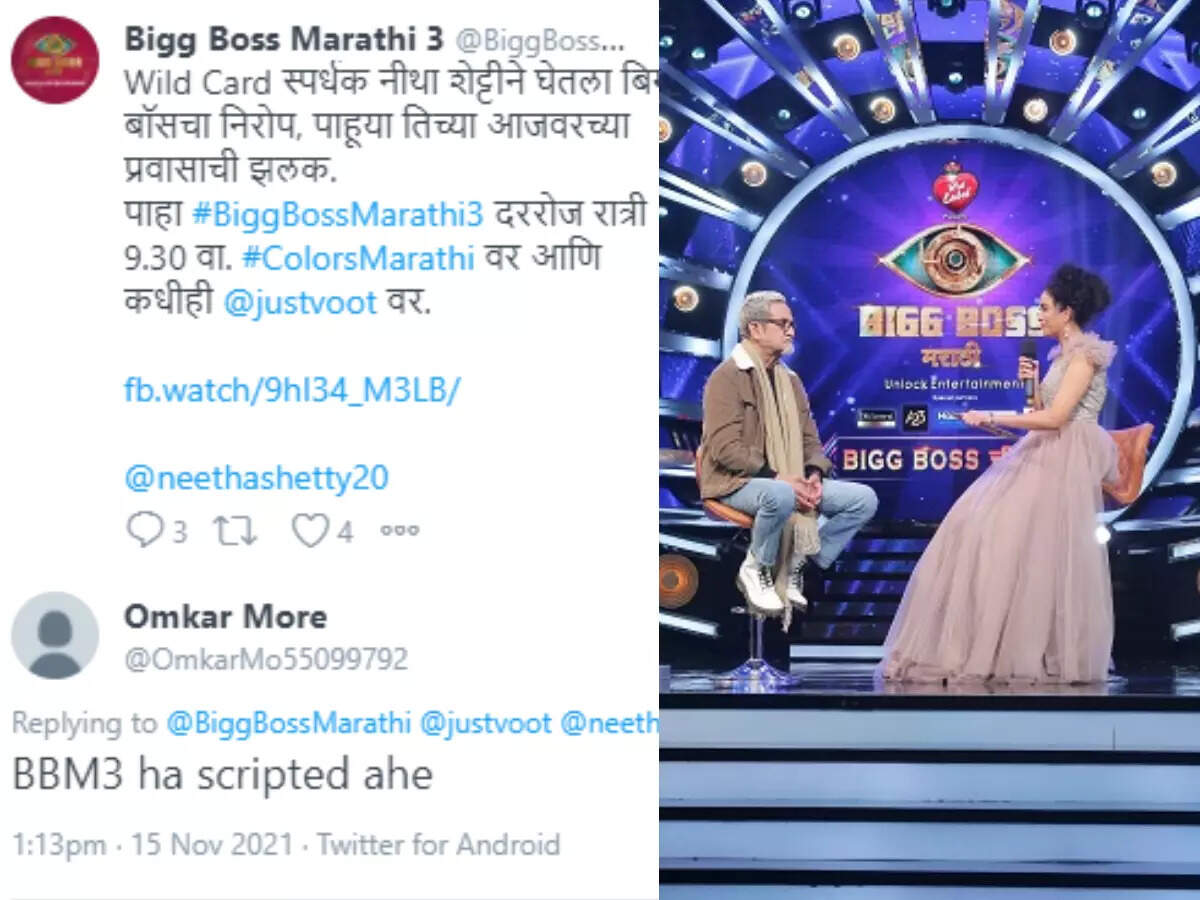Open the #ColorsMarathi hashtag

[x=357, y=258]
